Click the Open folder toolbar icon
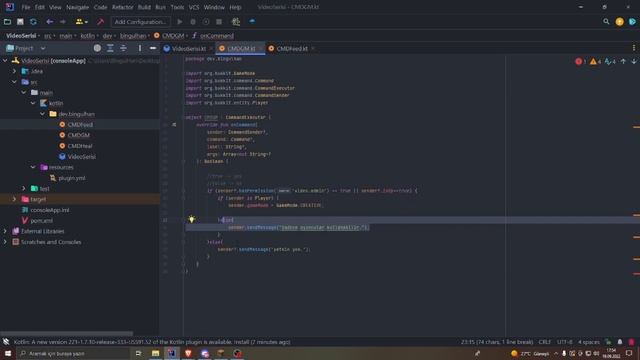Image resolution: width=640 pixels, height=360 pixels. pos(7,22)
